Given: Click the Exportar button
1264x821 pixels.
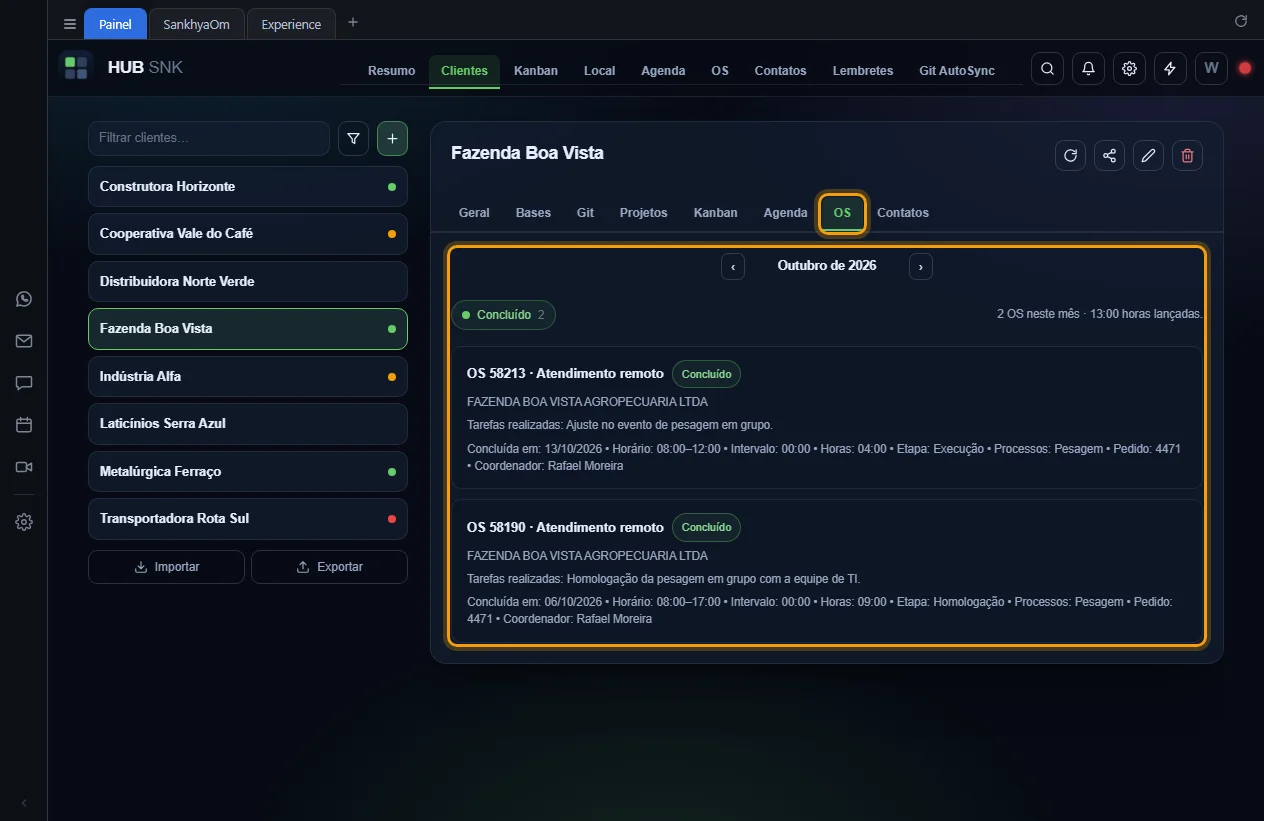Looking at the screenshot, I should coord(329,567).
